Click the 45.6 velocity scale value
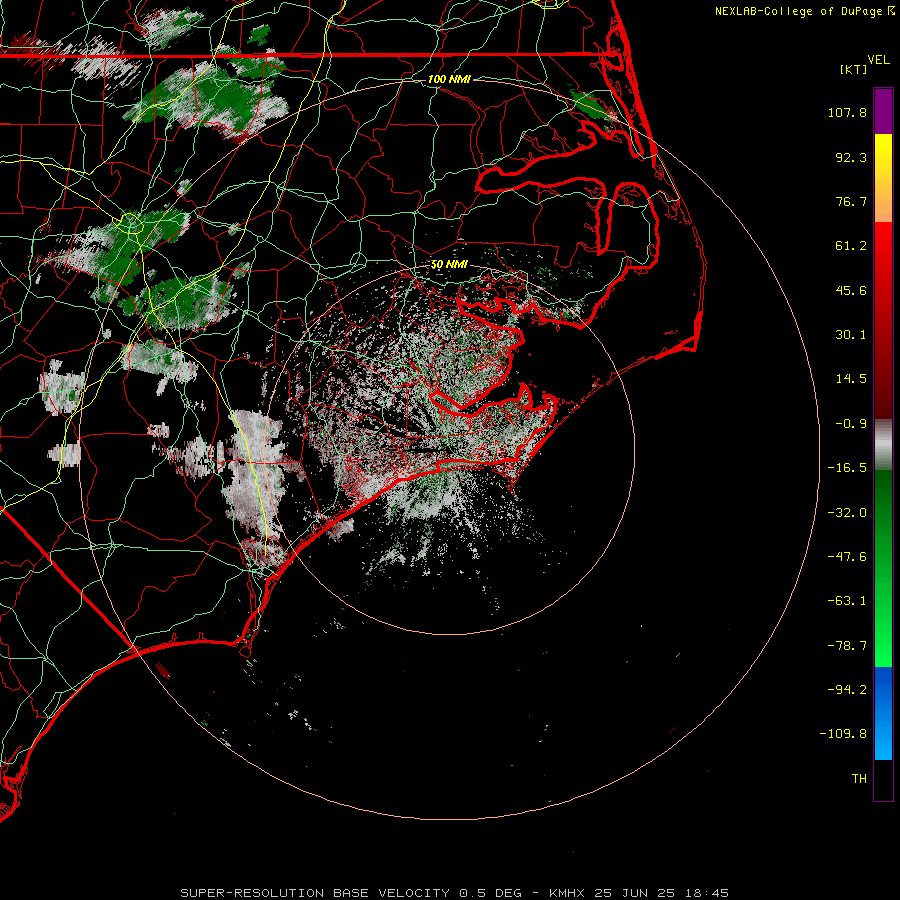 coord(851,290)
